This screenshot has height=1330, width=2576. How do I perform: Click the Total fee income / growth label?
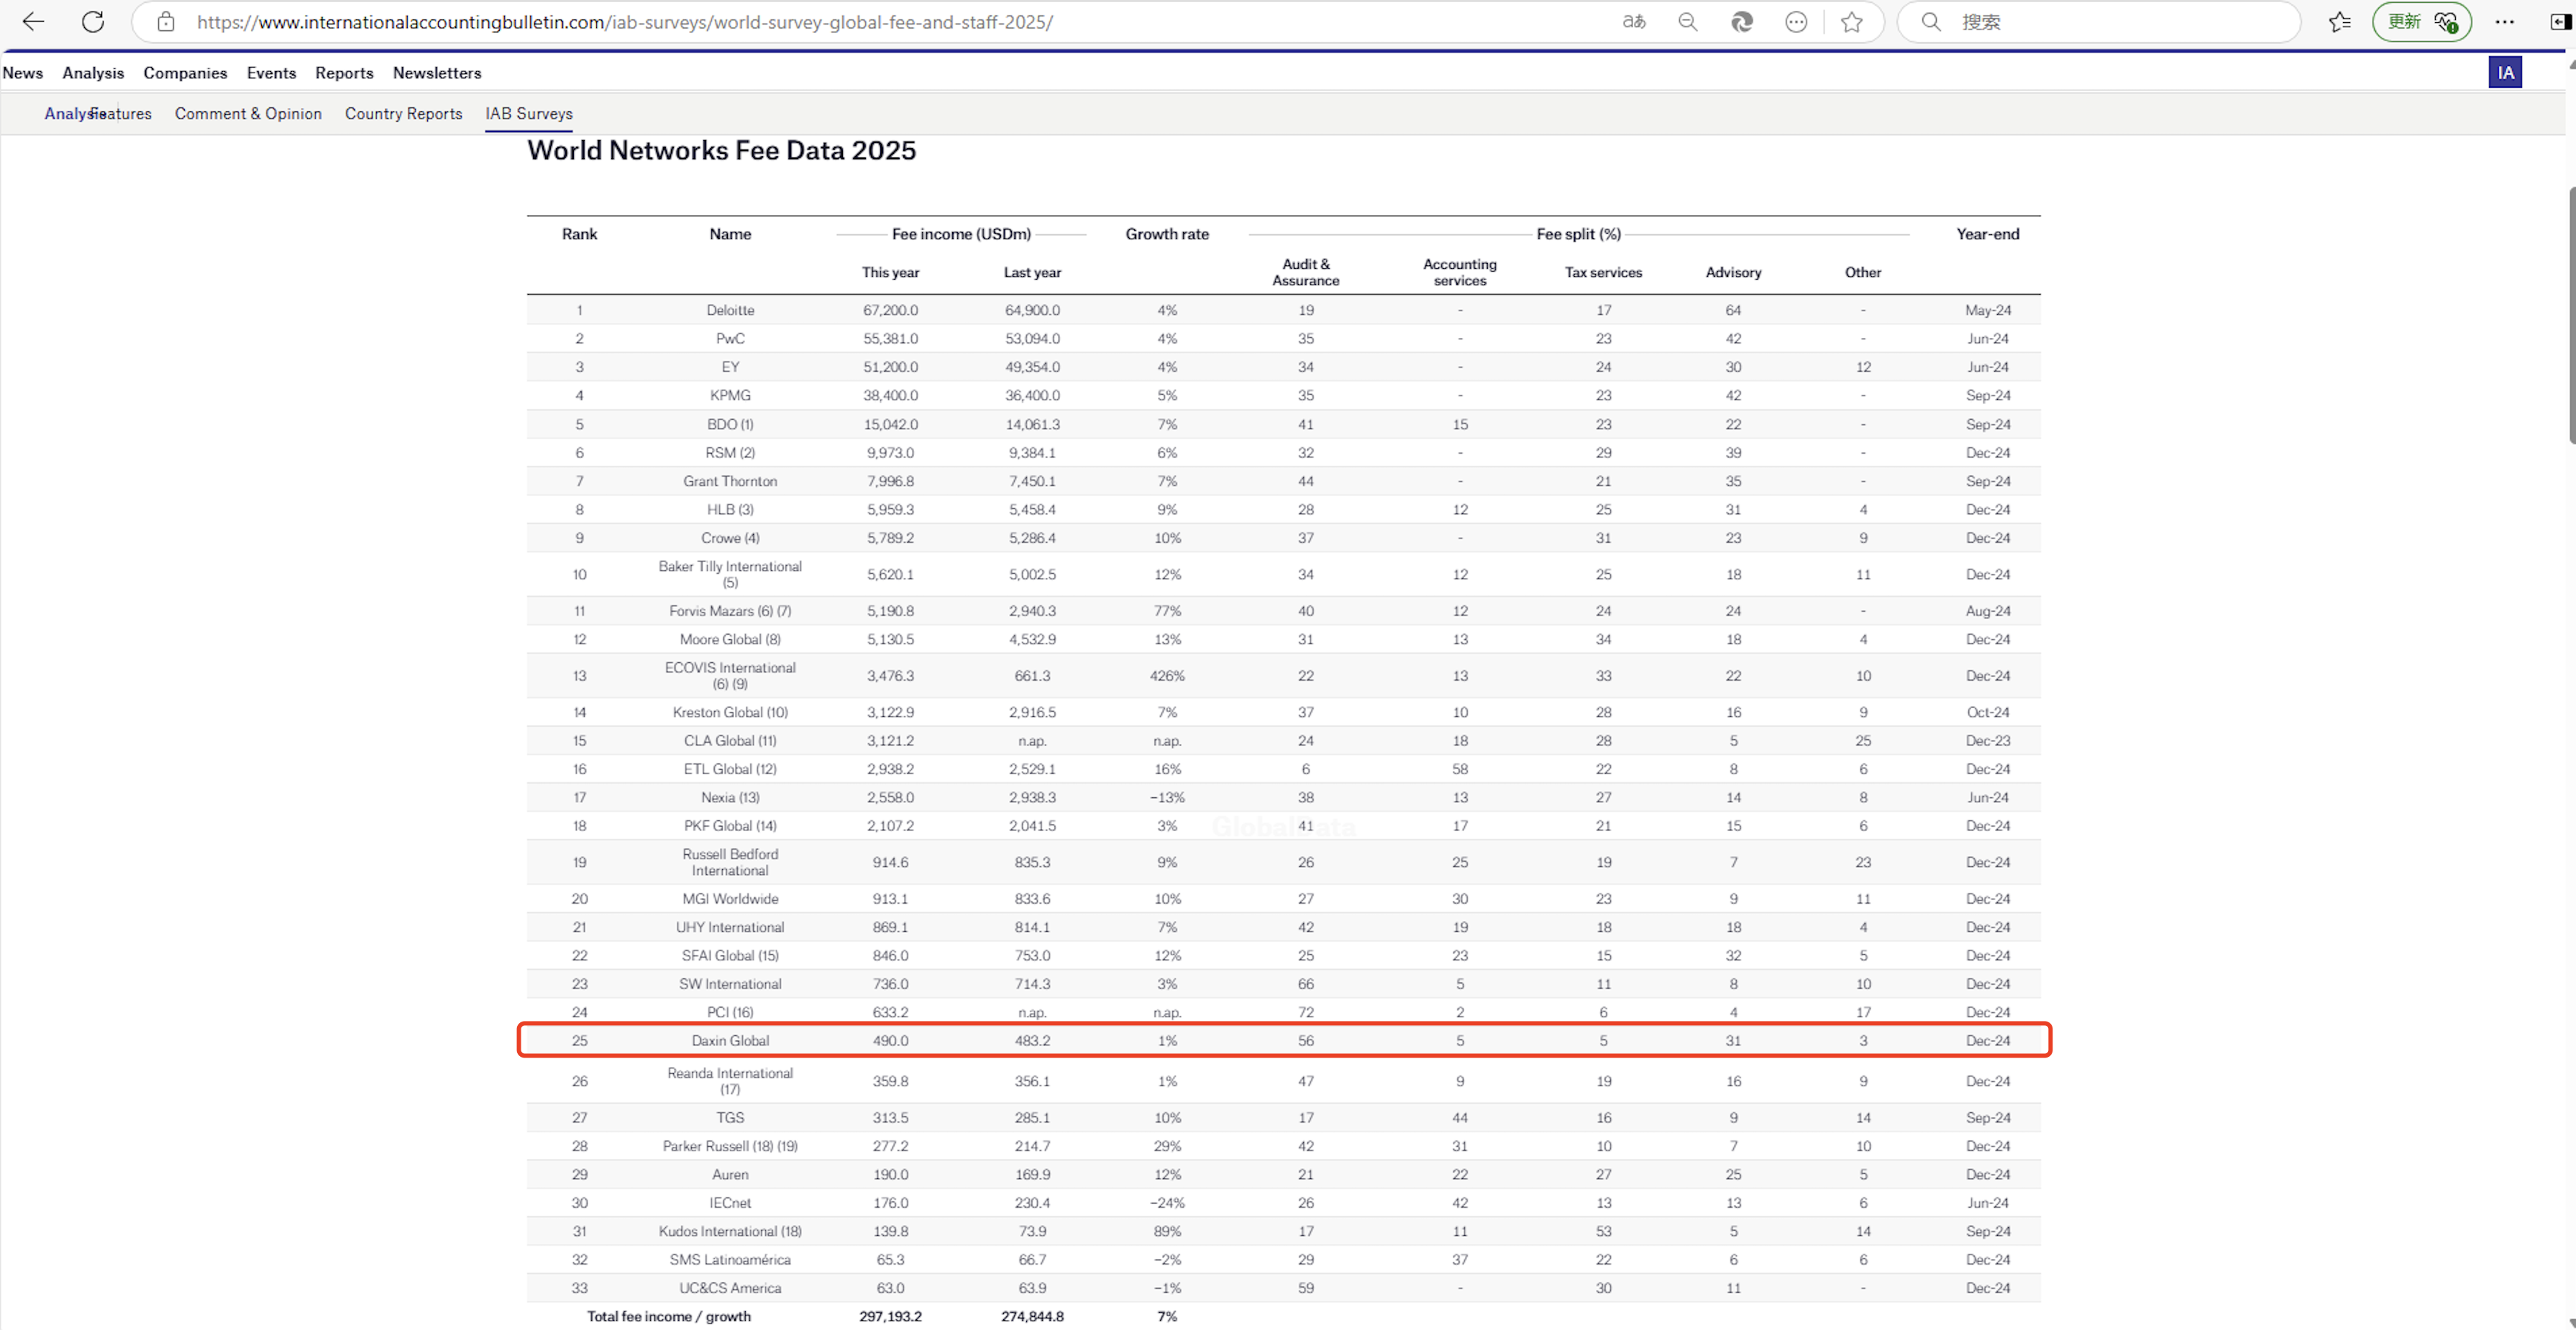coord(668,1317)
